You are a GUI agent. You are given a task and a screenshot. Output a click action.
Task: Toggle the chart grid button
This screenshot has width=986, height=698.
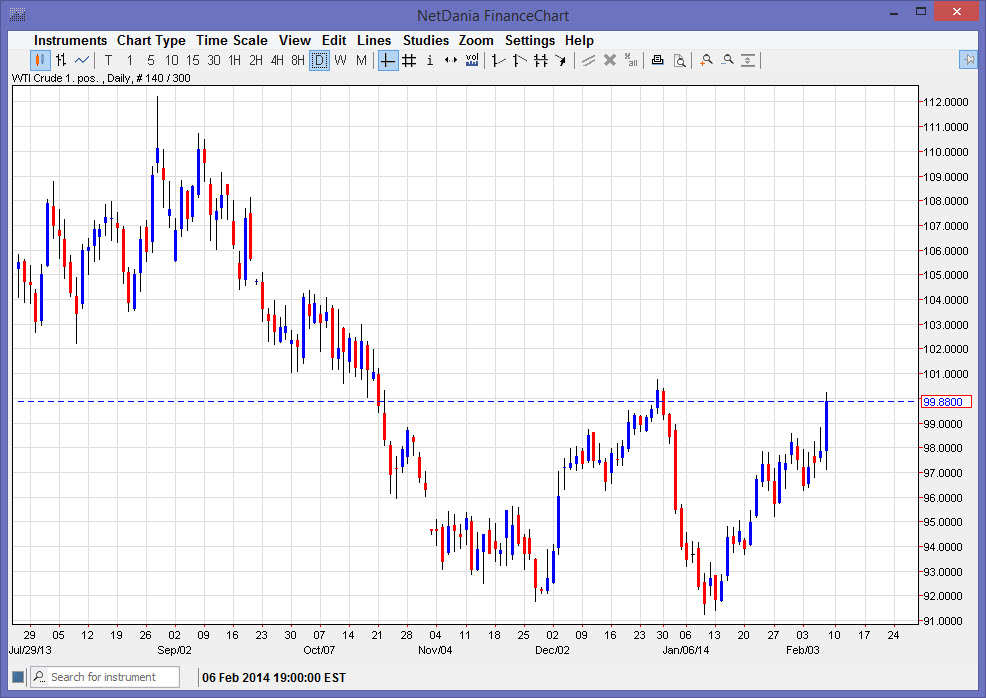pyautogui.click(x=409, y=60)
